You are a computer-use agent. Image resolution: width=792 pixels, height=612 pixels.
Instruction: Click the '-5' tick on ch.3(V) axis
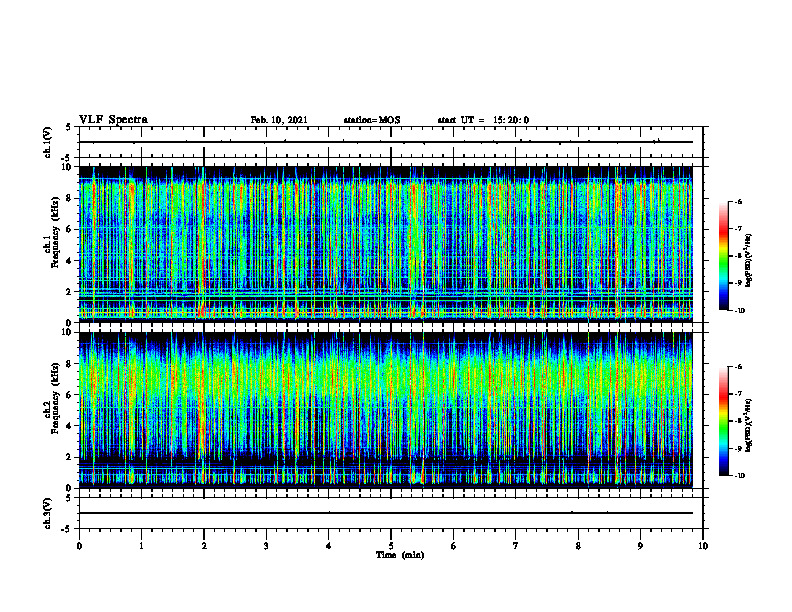(x=67, y=529)
